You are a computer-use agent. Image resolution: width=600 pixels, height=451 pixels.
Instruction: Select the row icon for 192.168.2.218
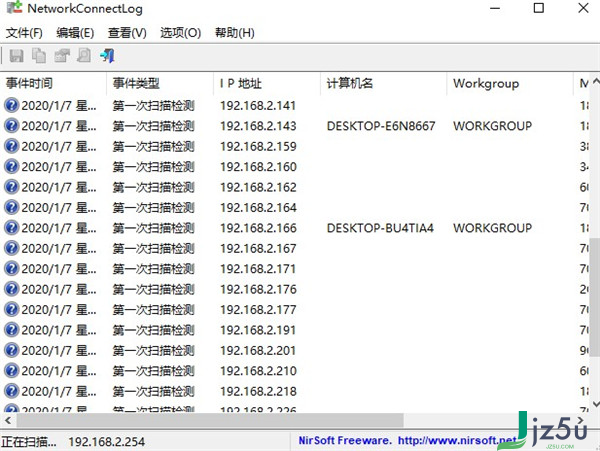11,391
